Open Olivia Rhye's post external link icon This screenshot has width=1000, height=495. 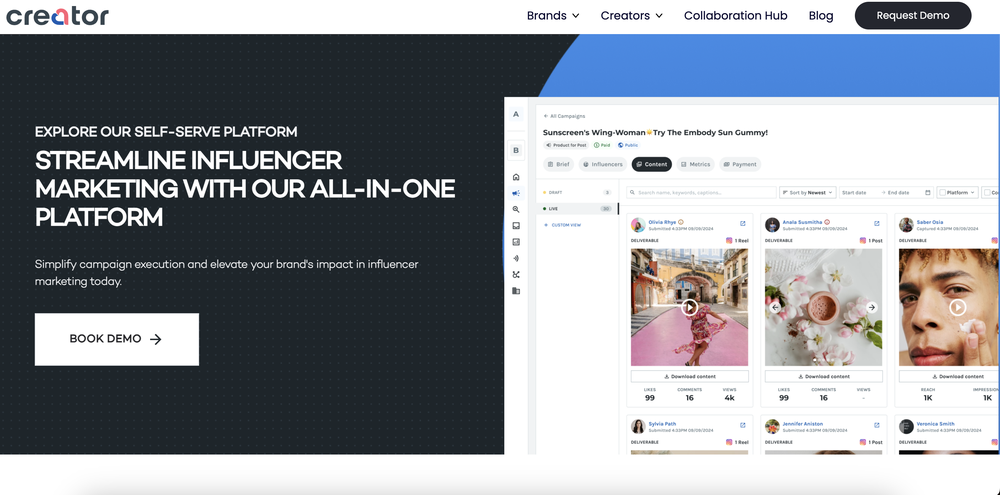742,223
